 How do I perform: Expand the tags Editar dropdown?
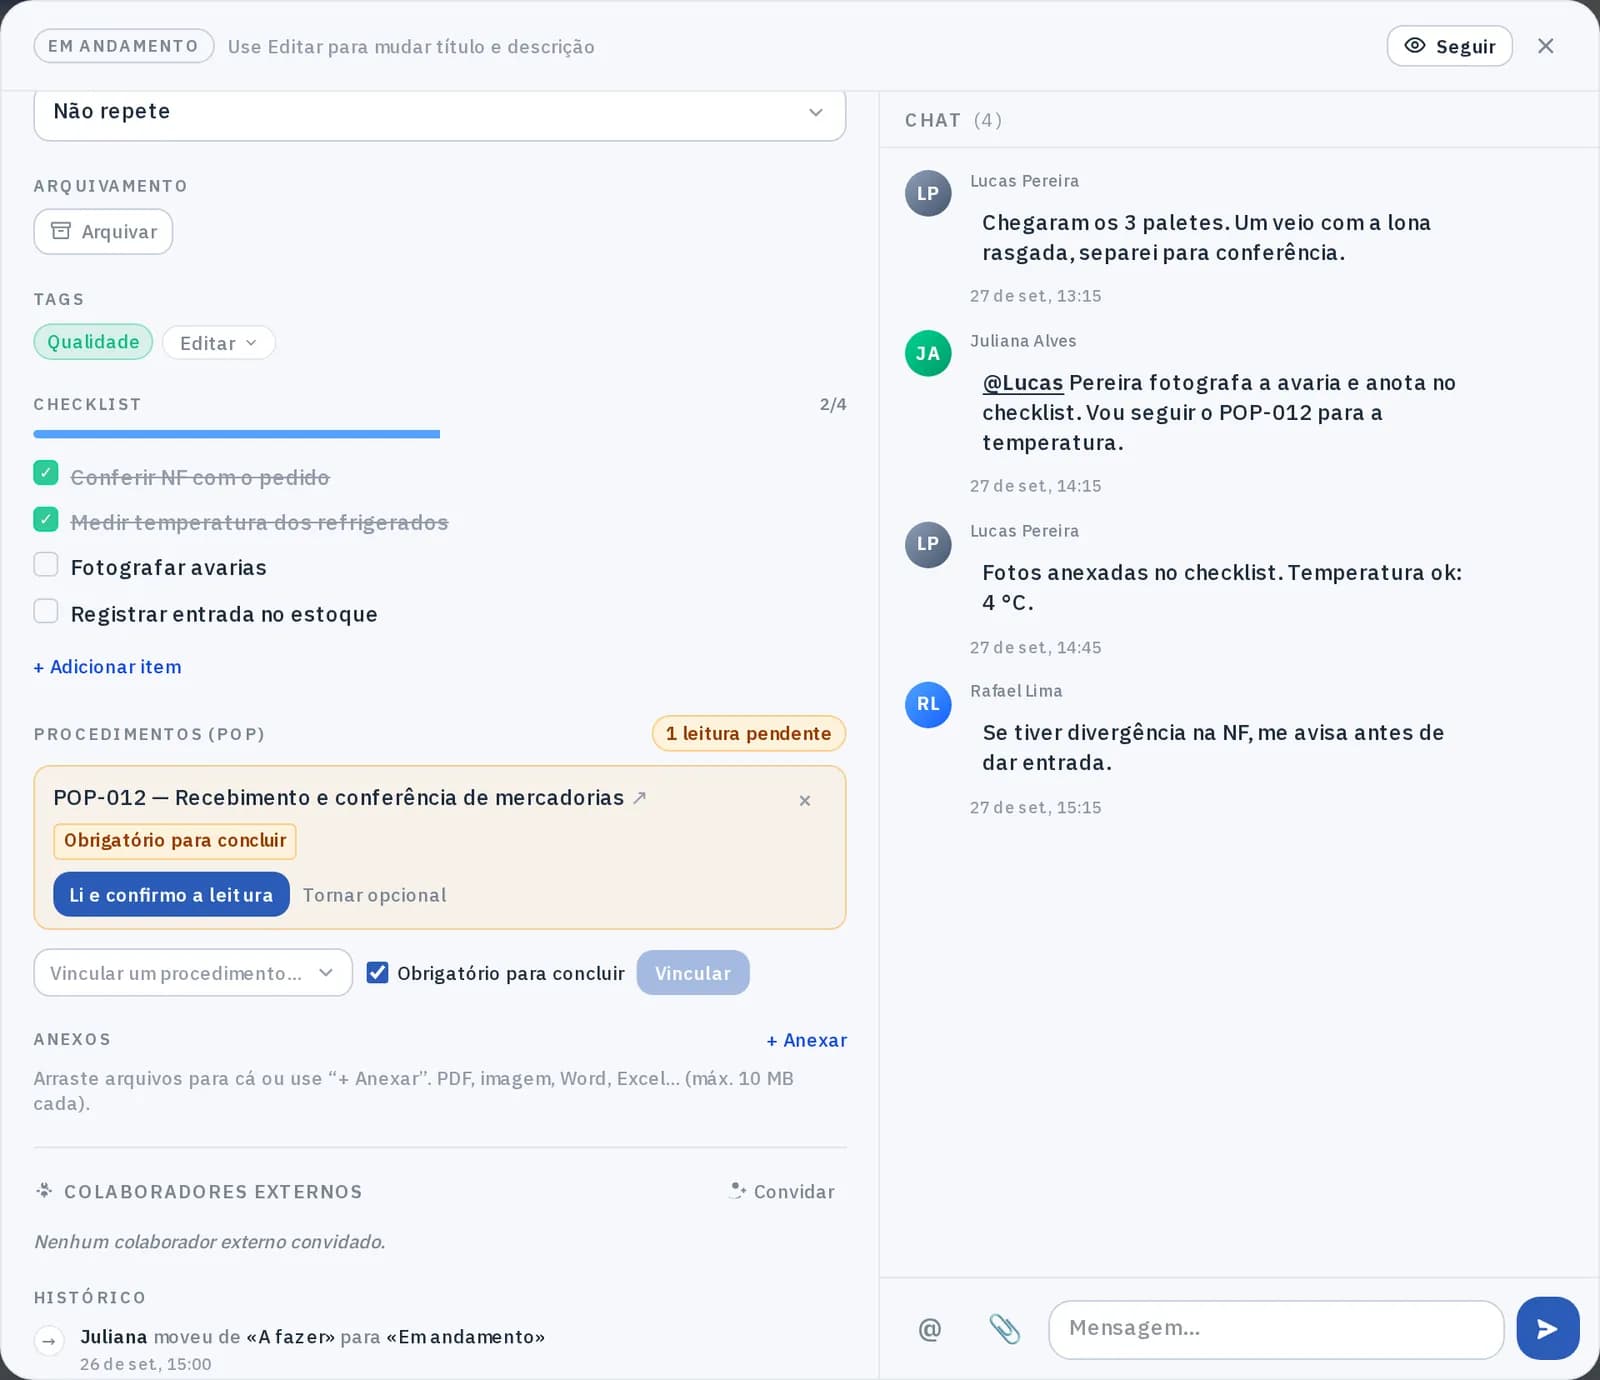coord(218,342)
